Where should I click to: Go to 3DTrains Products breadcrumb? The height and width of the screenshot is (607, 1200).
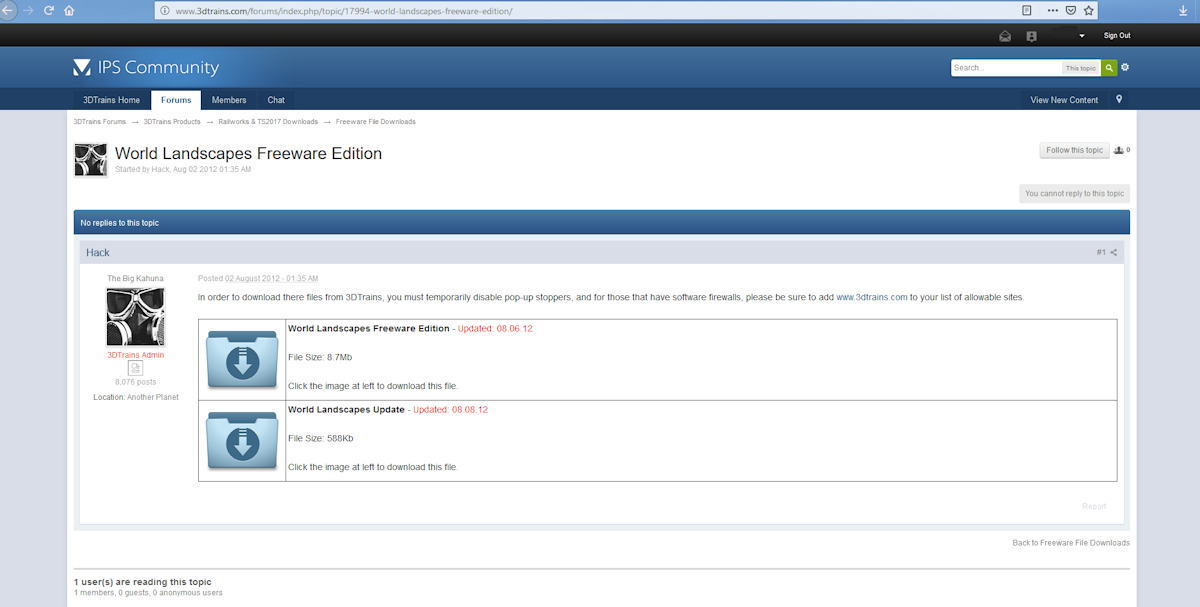coord(172,122)
